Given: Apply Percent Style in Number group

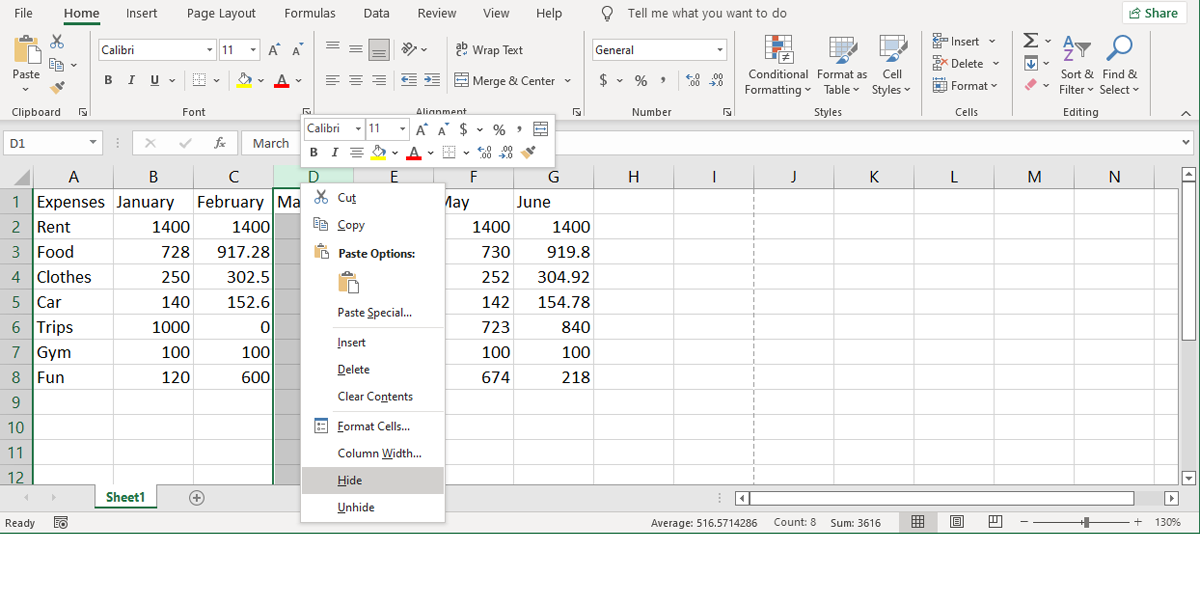Looking at the screenshot, I should 641,80.
